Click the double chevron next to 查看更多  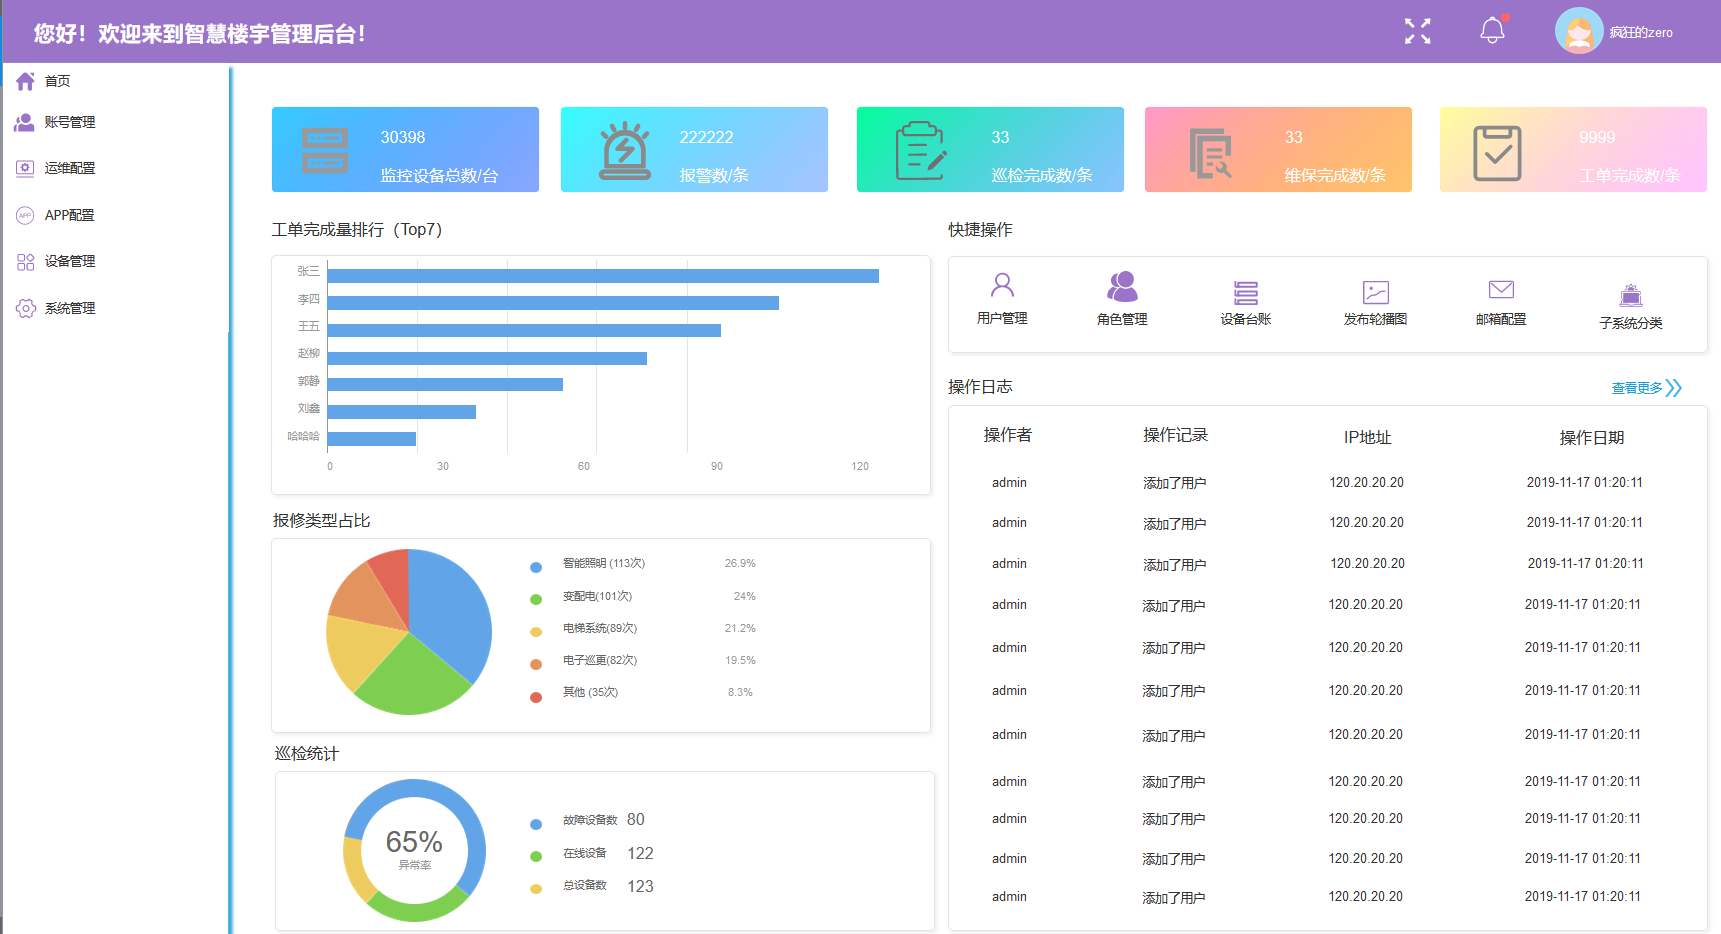(x=1674, y=388)
